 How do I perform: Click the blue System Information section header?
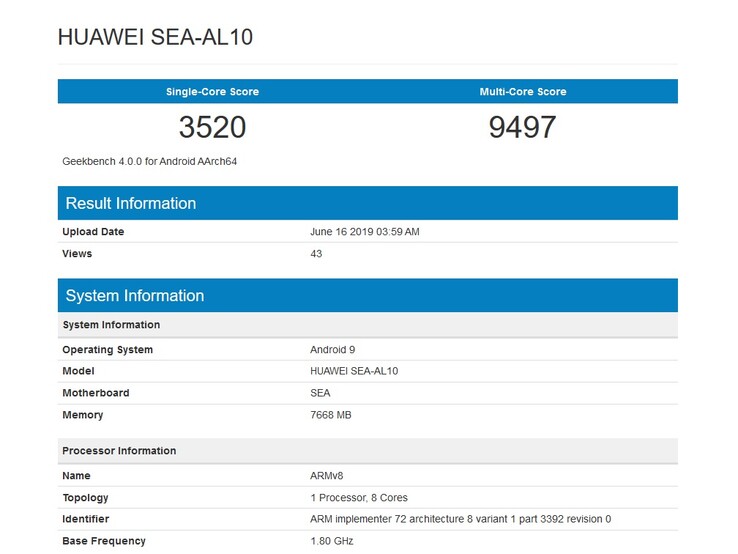click(x=135, y=296)
